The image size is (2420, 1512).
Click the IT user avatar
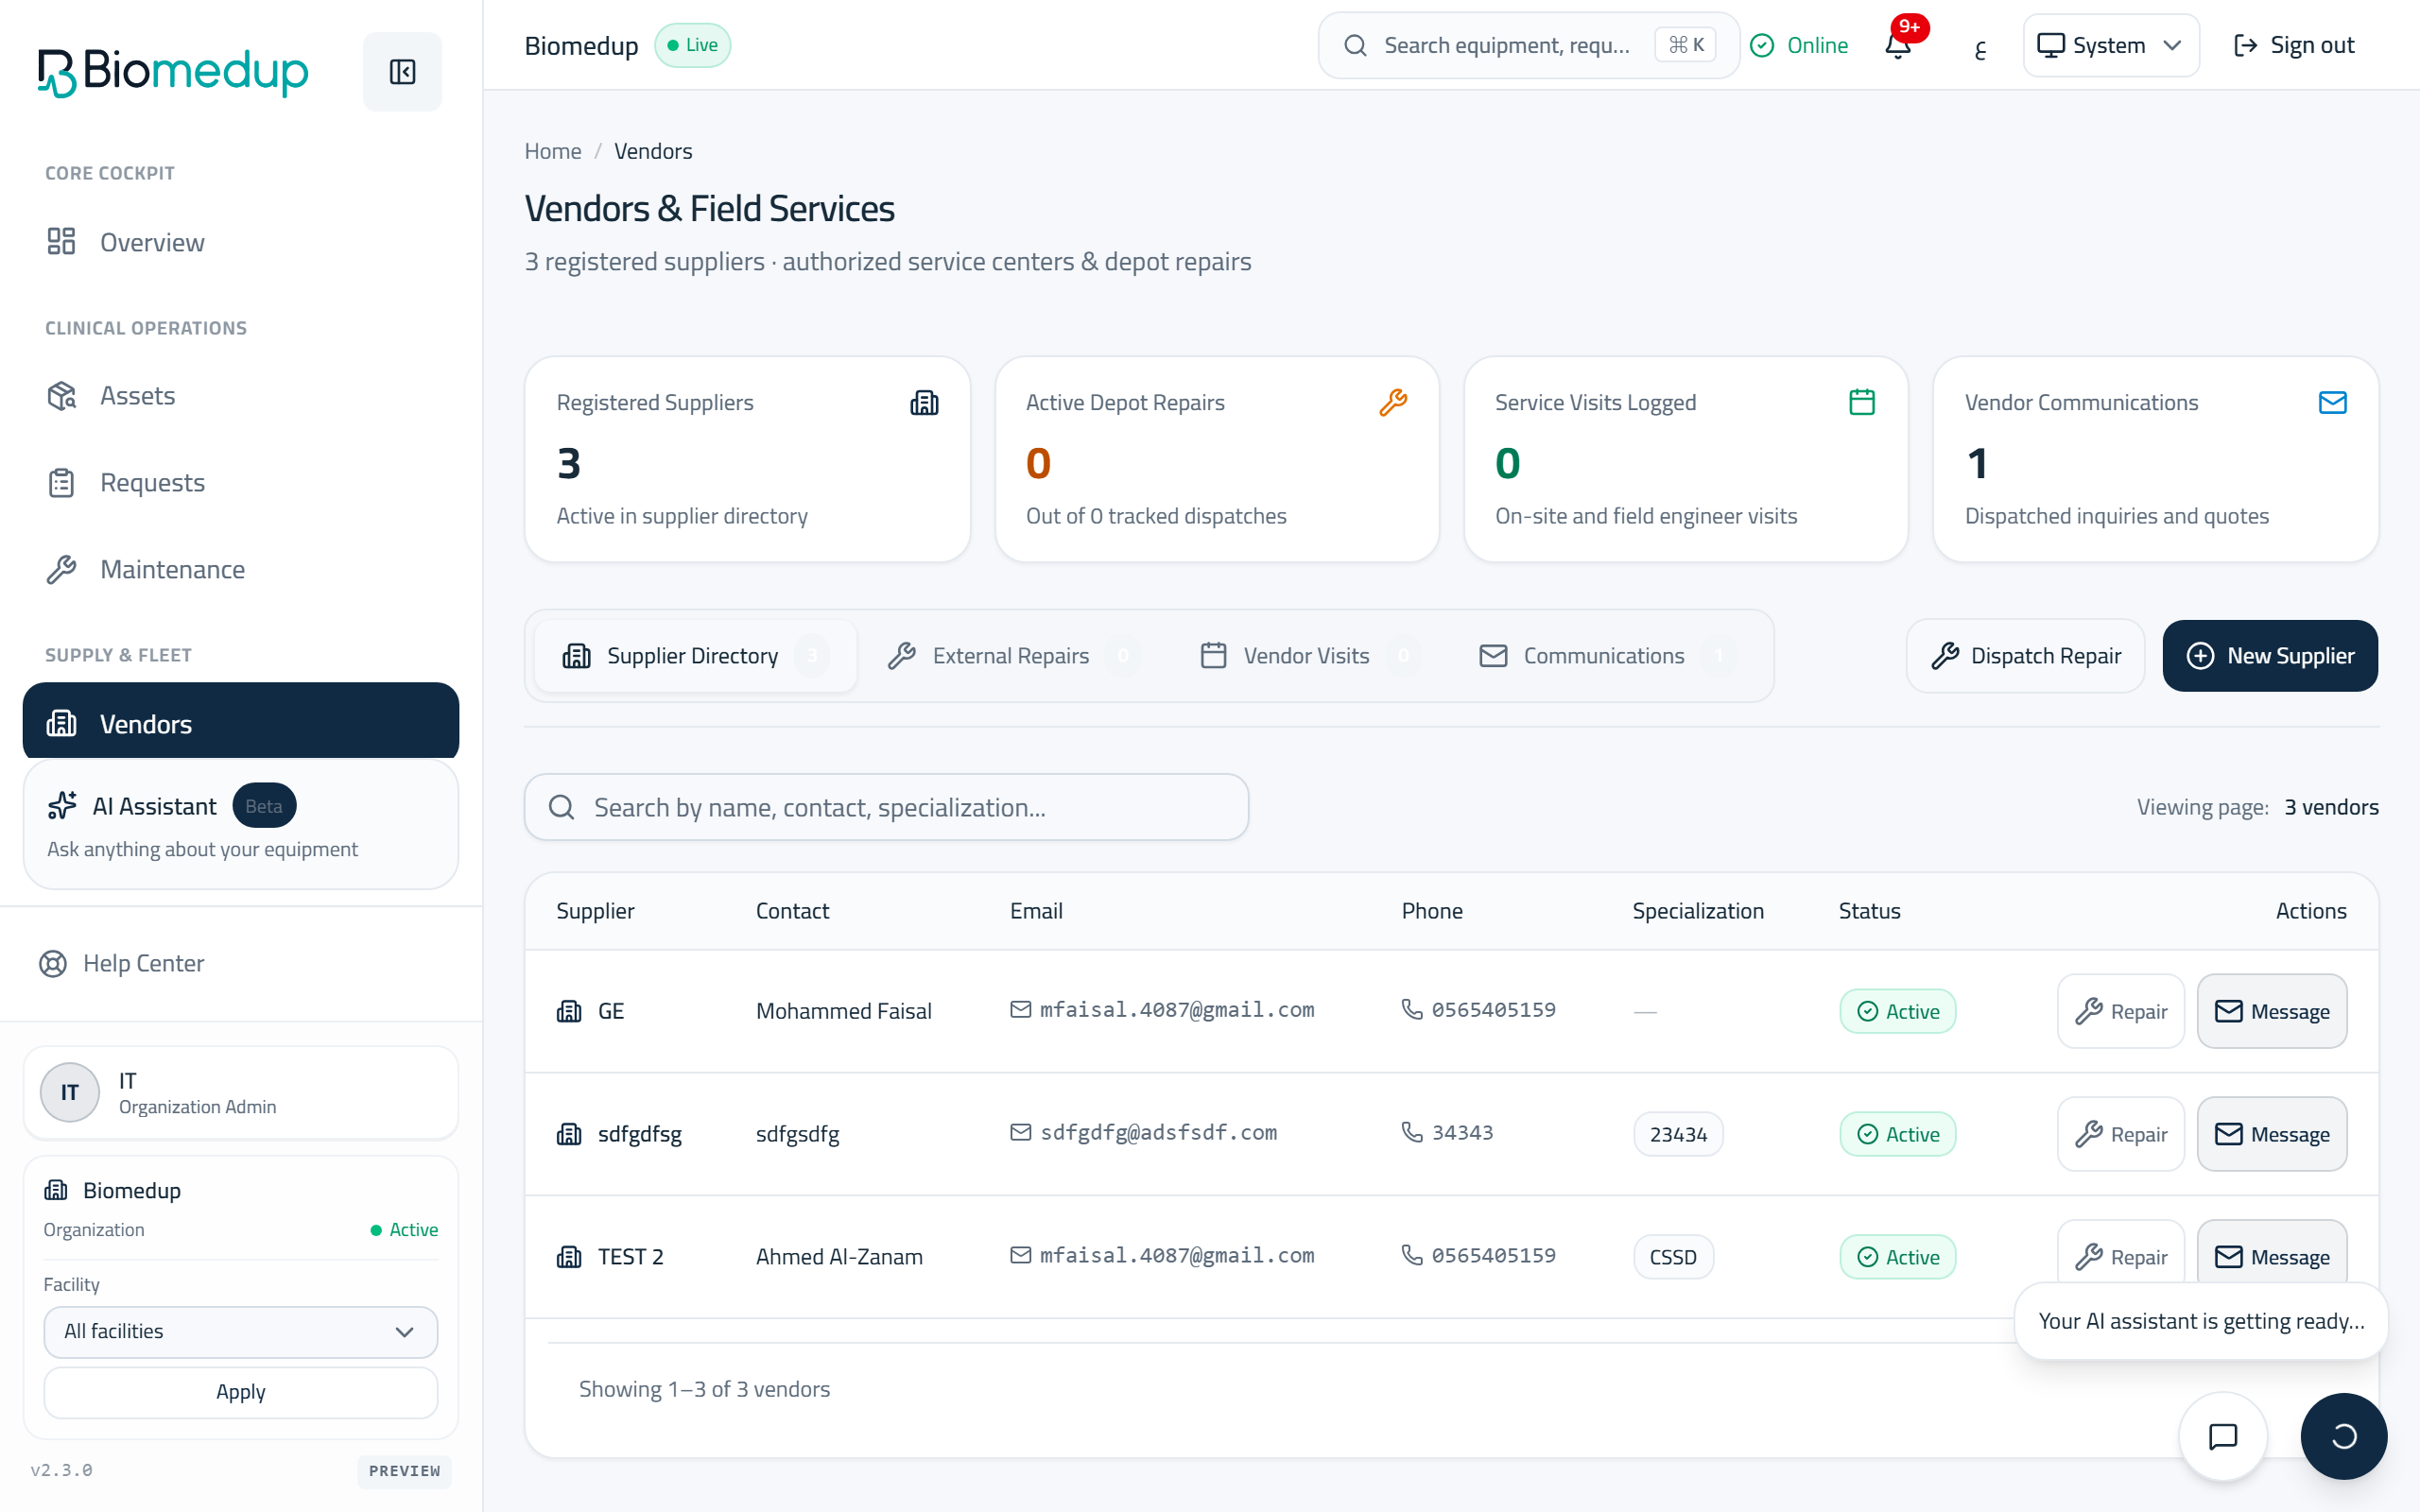[x=69, y=1092]
